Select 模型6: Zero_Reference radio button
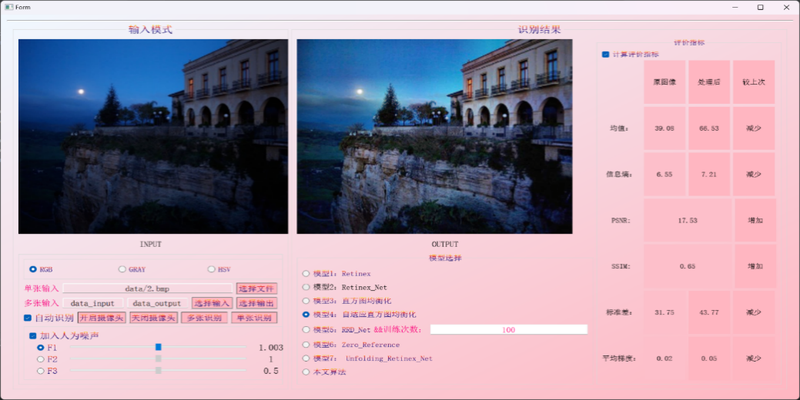 [x=306, y=344]
